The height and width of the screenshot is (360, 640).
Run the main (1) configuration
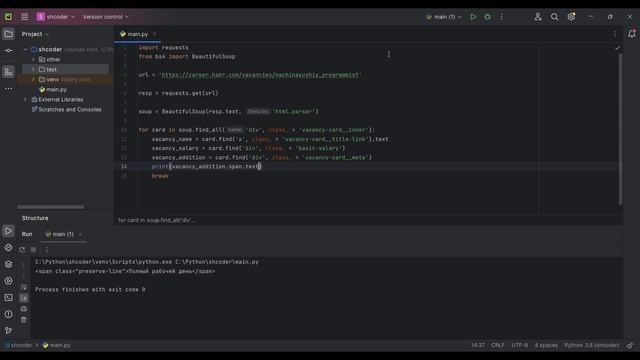point(473,17)
